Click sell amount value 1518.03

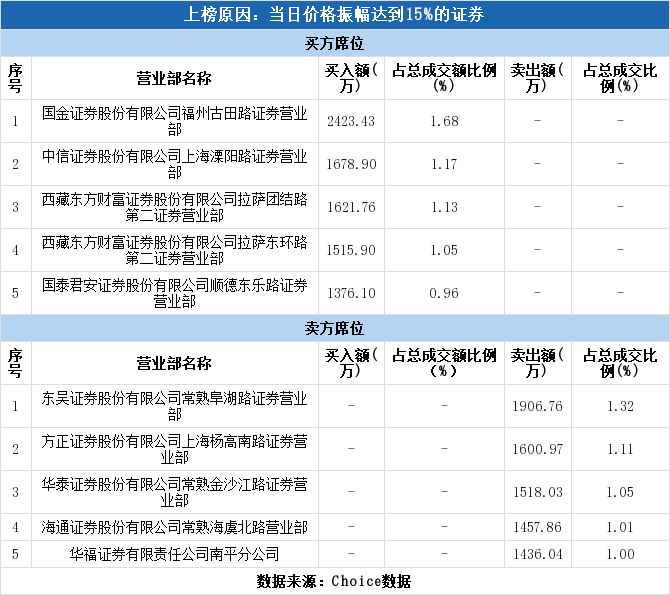pyautogui.click(x=538, y=492)
